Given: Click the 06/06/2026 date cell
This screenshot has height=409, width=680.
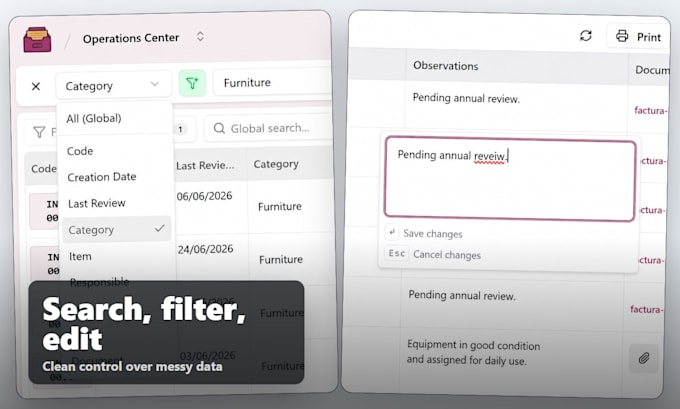Looking at the screenshot, I should tap(204, 196).
